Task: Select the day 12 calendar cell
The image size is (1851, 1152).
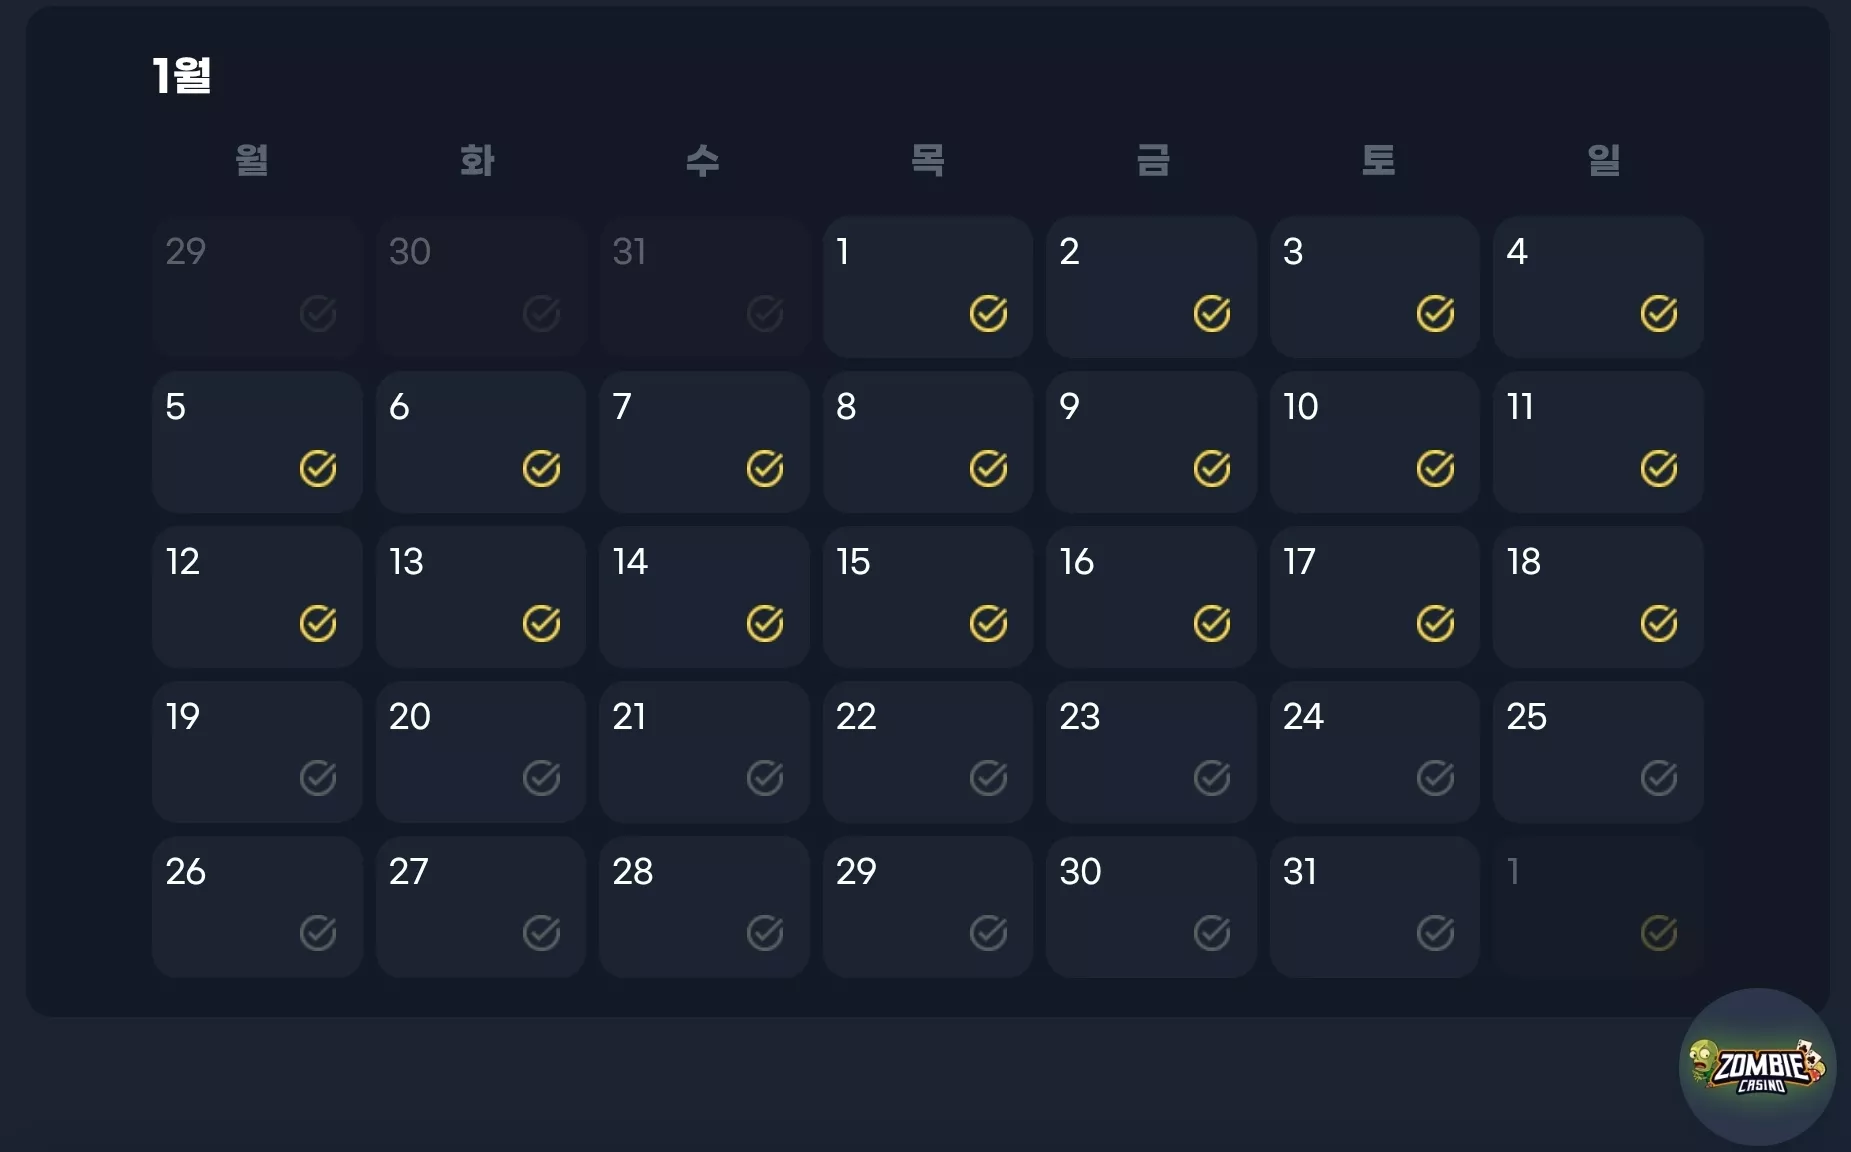Action: click(257, 597)
